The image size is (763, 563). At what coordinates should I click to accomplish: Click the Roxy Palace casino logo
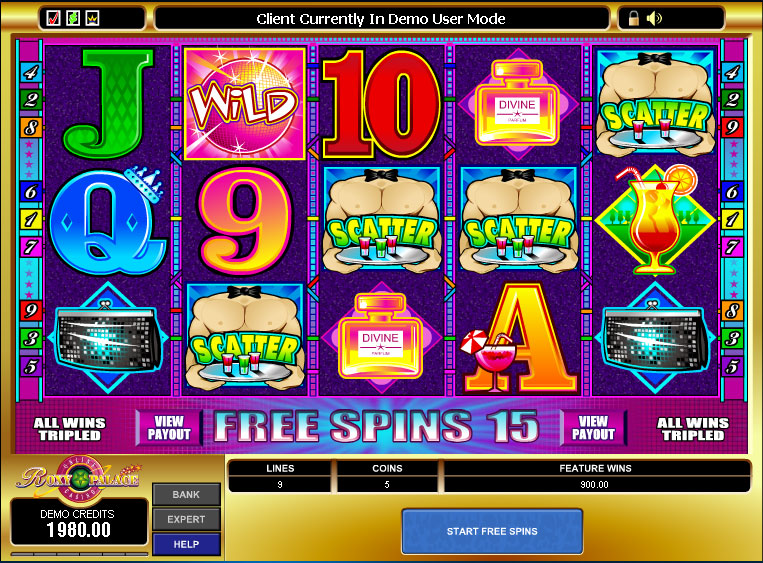79,479
